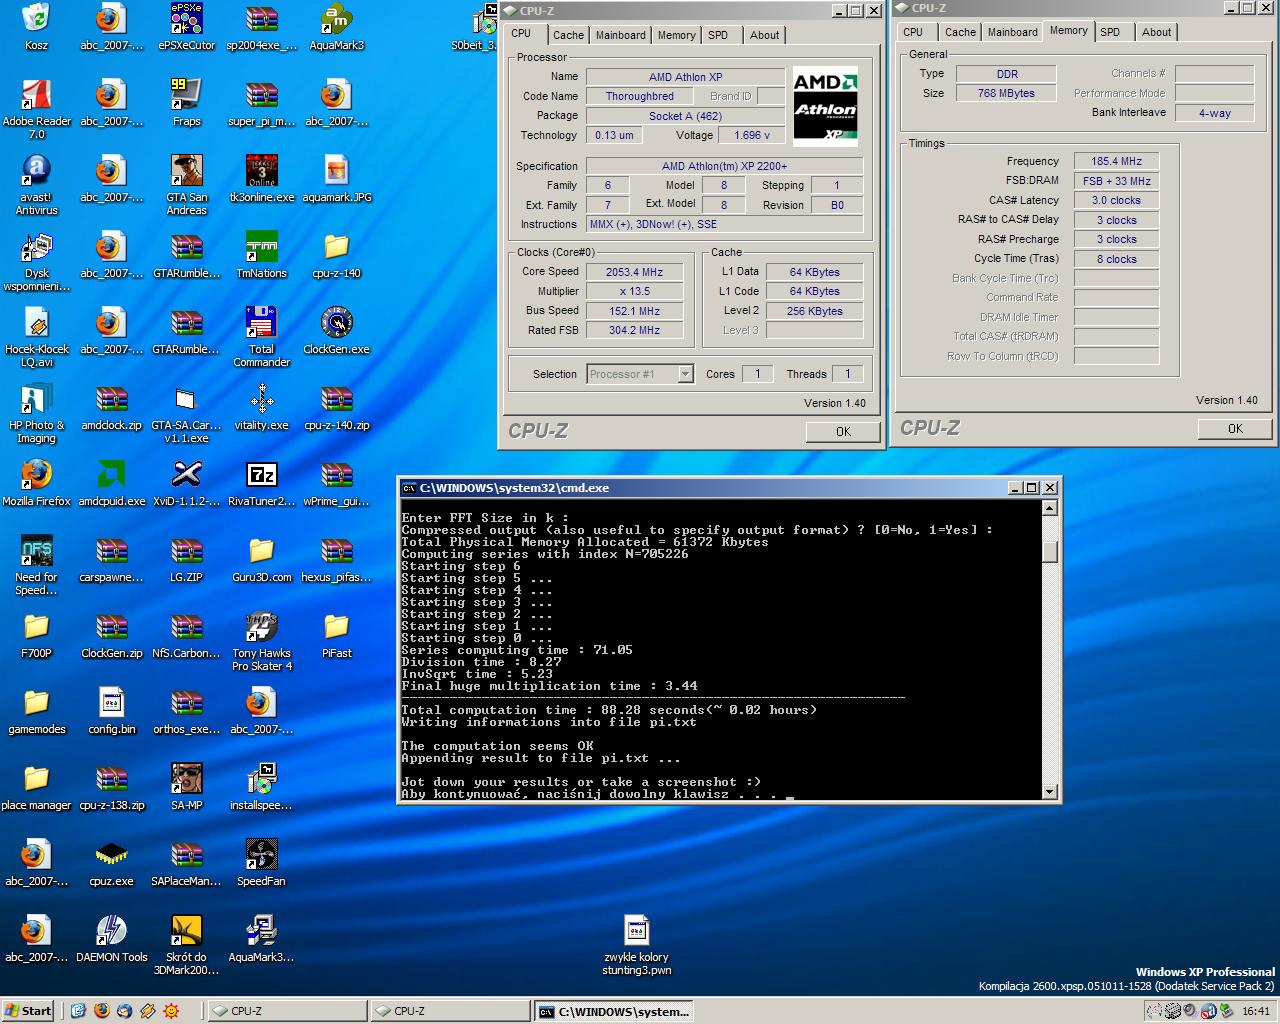
Task: Select the Total Commander icon
Action: pos(261,322)
